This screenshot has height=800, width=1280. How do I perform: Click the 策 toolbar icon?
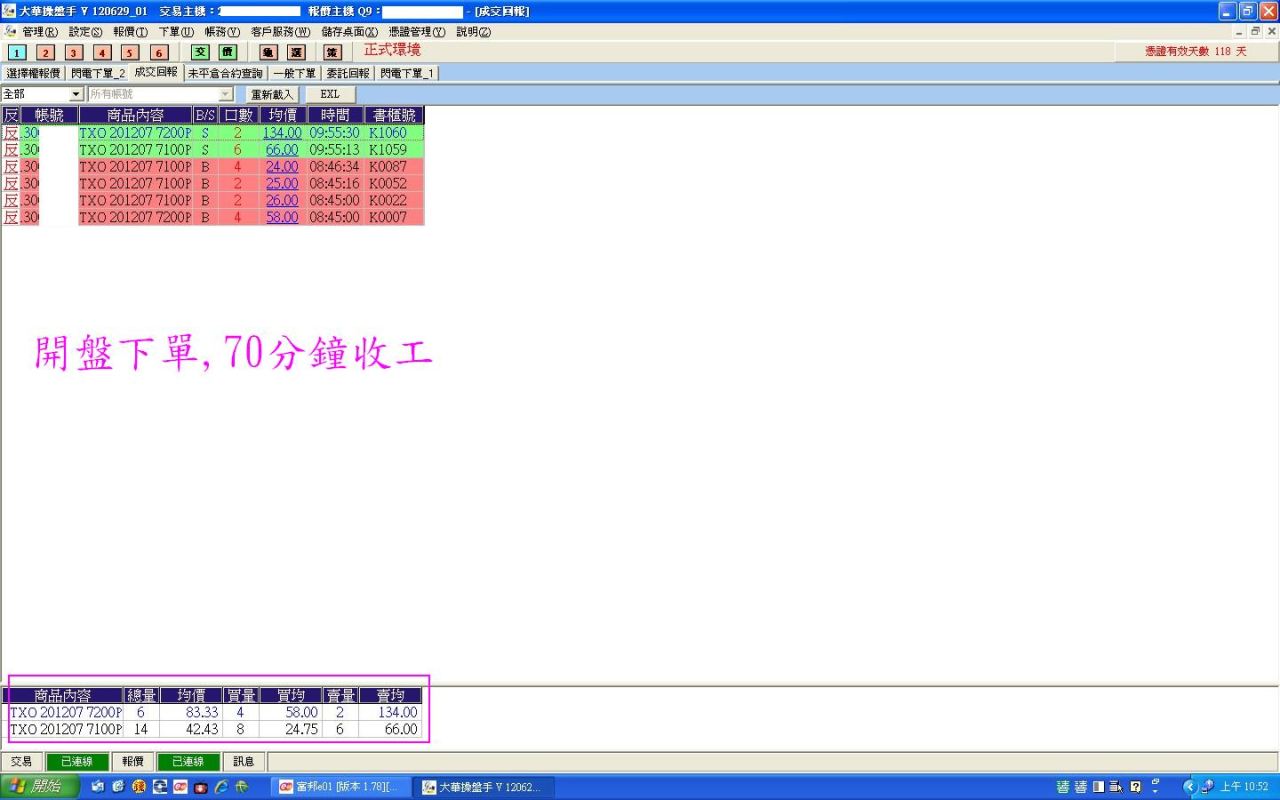pos(332,52)
